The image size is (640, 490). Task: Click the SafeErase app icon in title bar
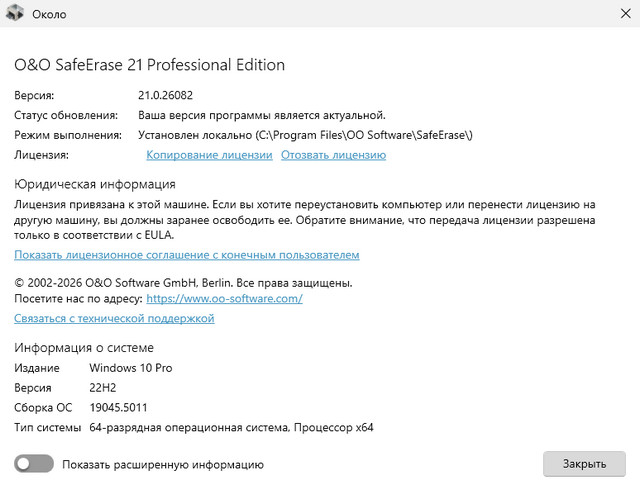pos(14,15)
